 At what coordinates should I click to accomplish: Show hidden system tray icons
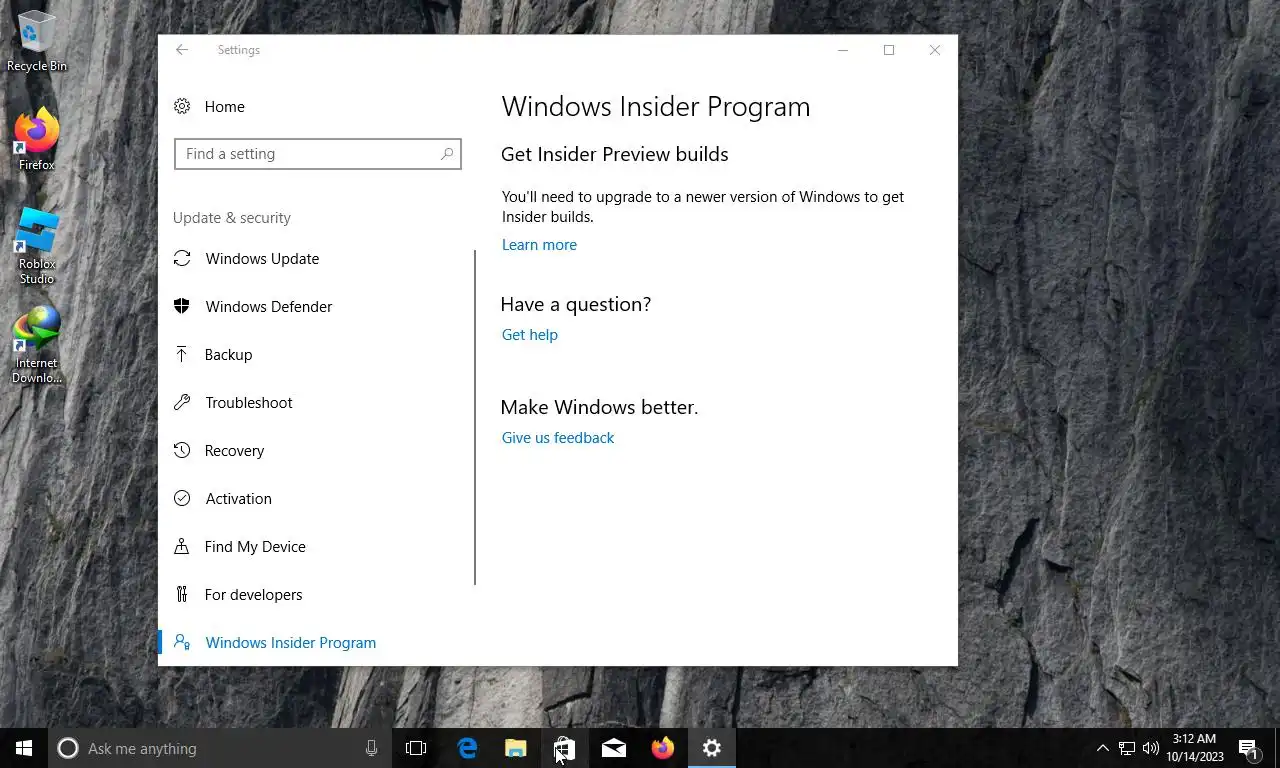pos(1103,748)
